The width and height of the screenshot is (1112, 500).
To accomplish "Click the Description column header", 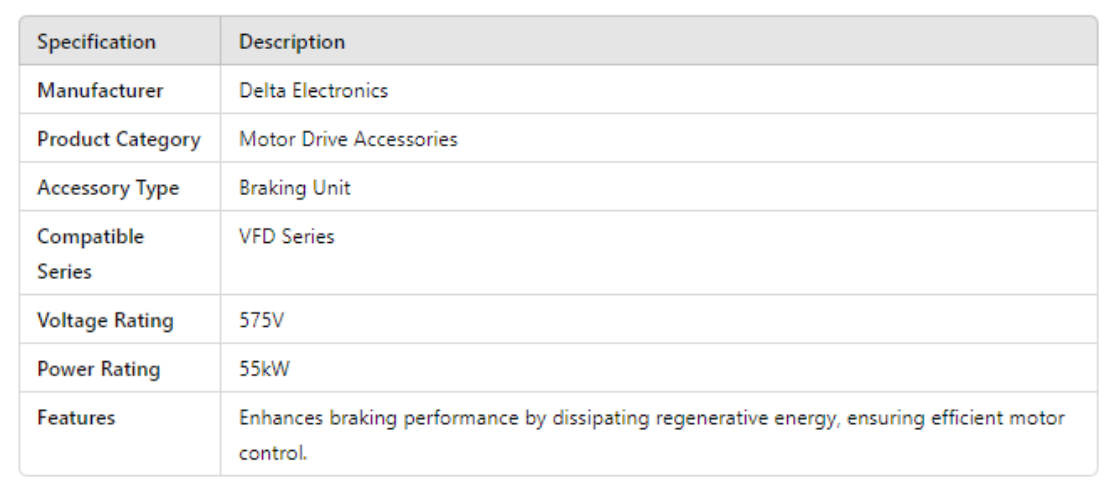I will click(x=292, y=42).
